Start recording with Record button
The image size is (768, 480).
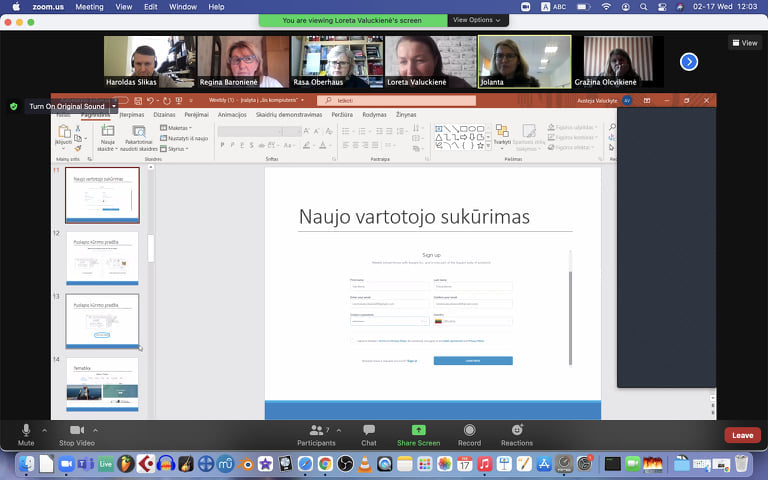(469, 434)
